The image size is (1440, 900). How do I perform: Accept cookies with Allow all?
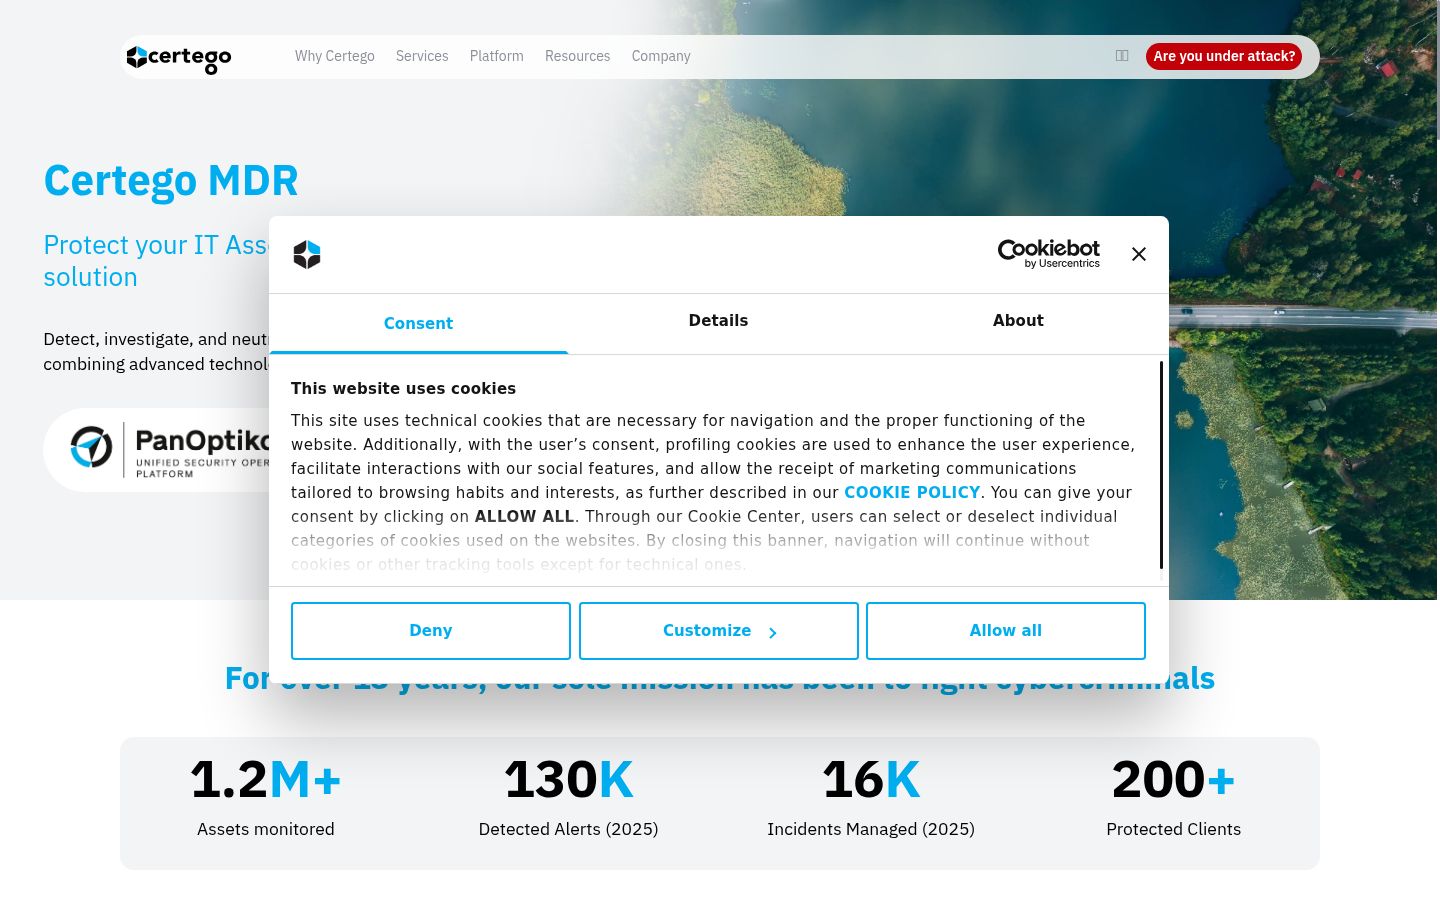1006,631
